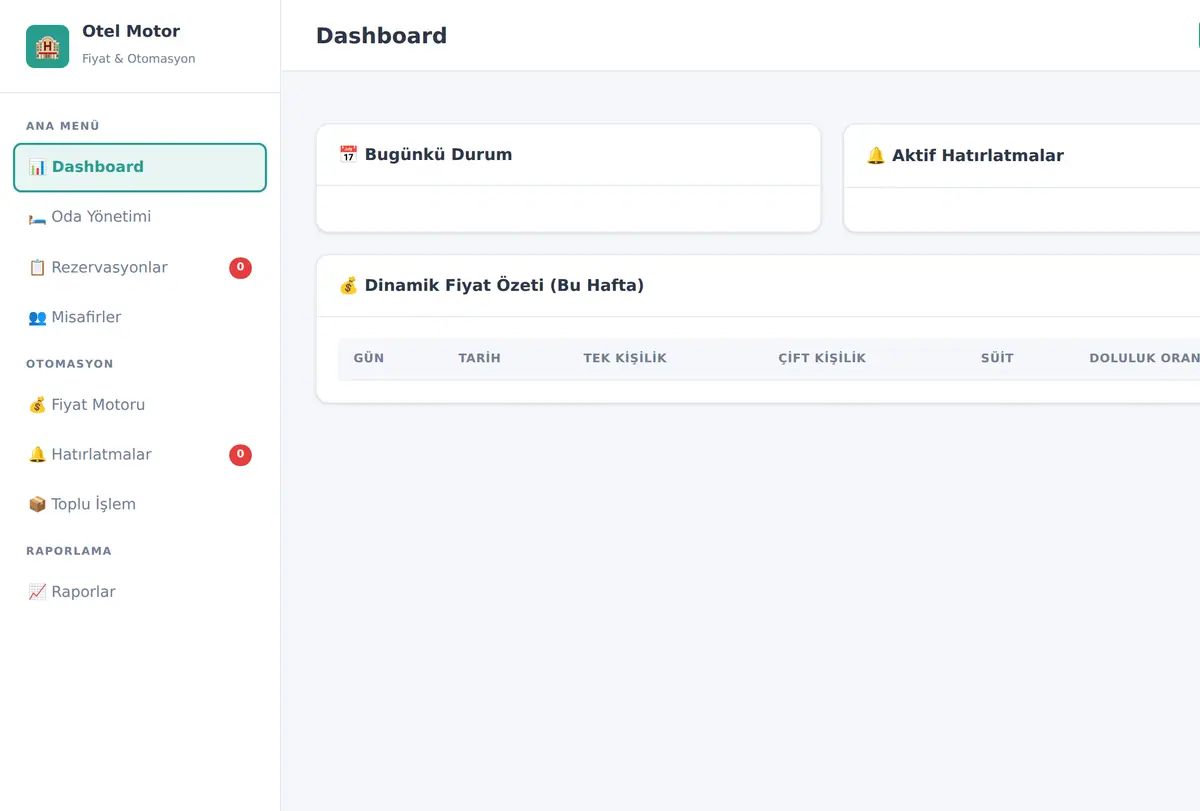Image resolution: width=1200 pixels, height=811 pixels.
Task: Click the RAPORLAMA section label
Action: pos(69,551)
